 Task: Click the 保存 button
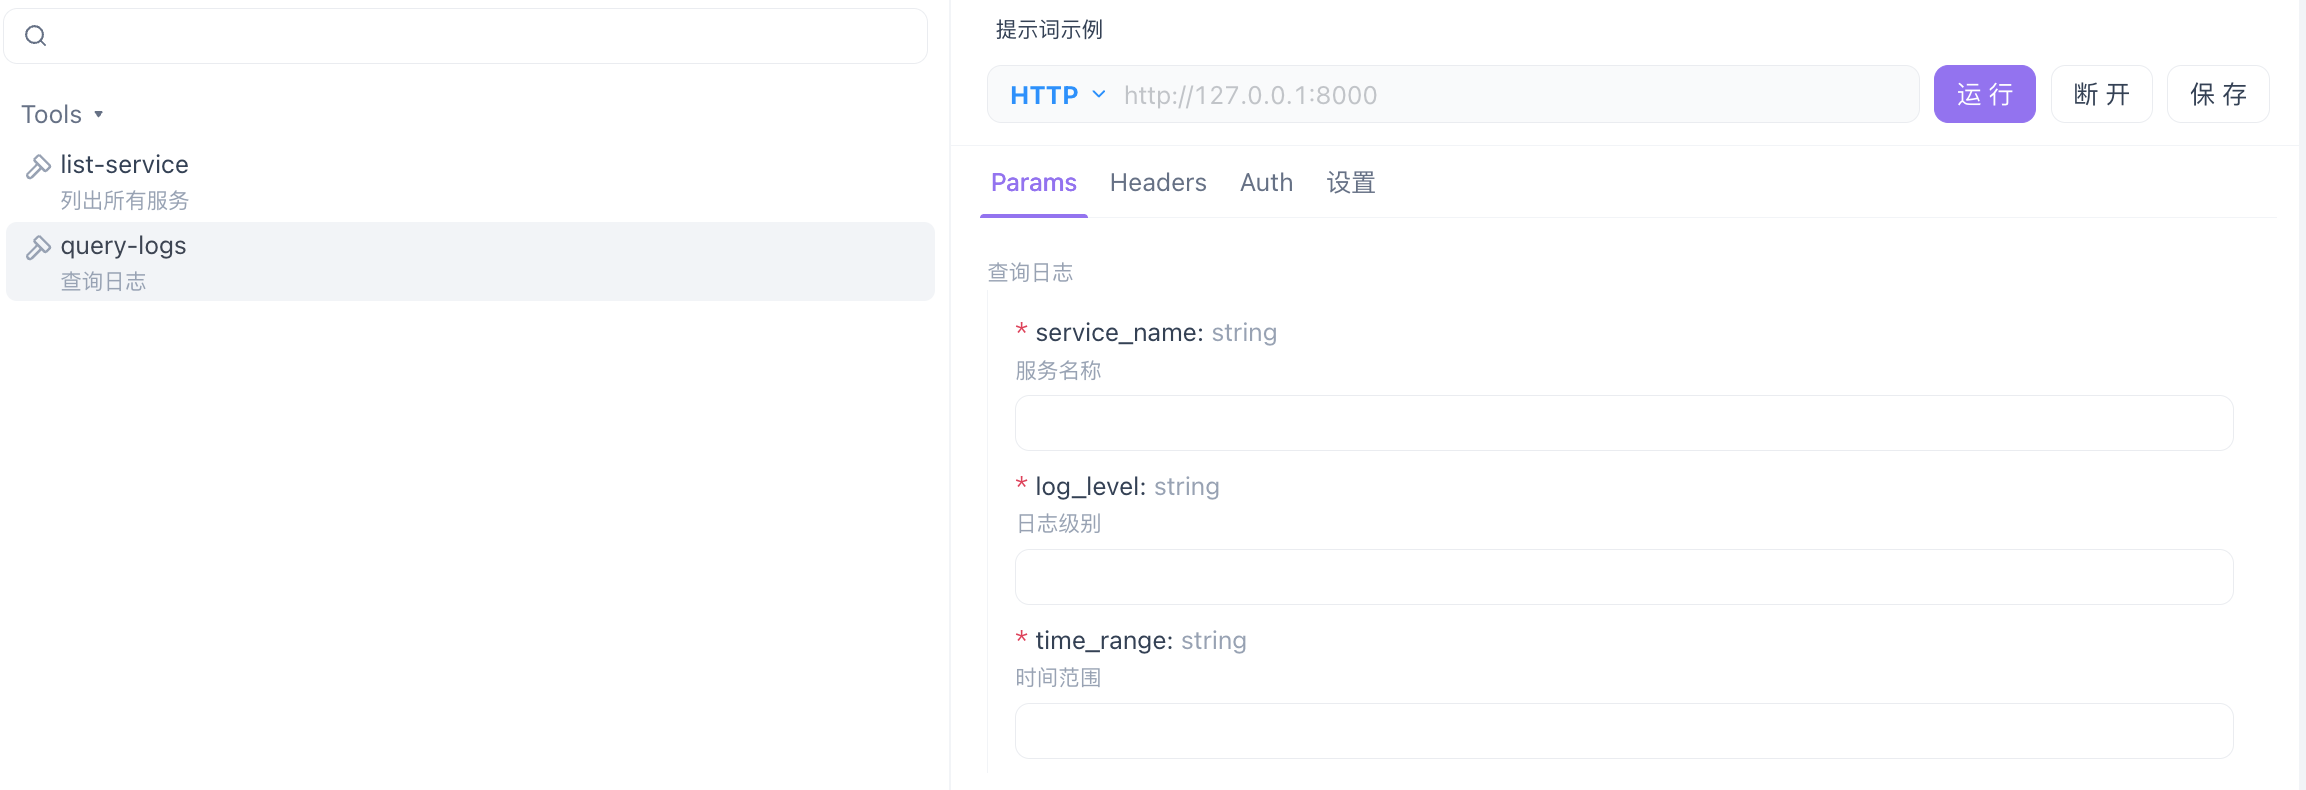(2218, 94)
